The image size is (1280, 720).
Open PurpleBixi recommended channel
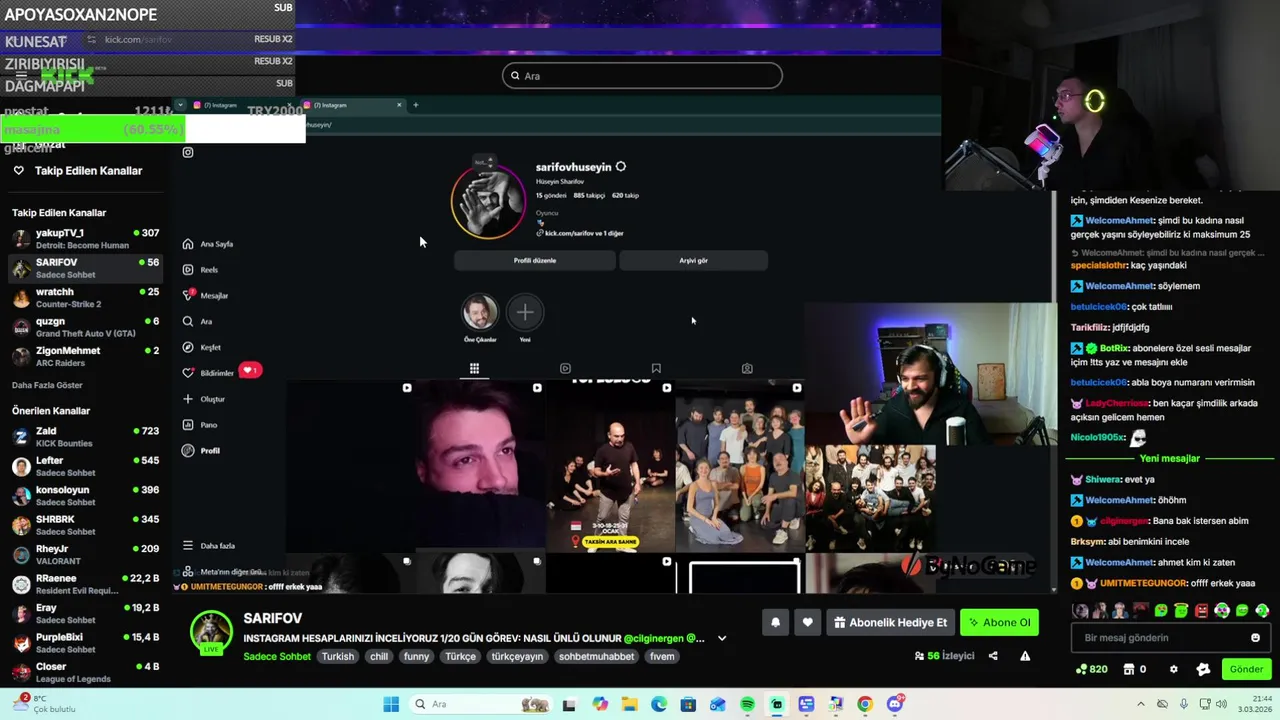pos(85,642)
